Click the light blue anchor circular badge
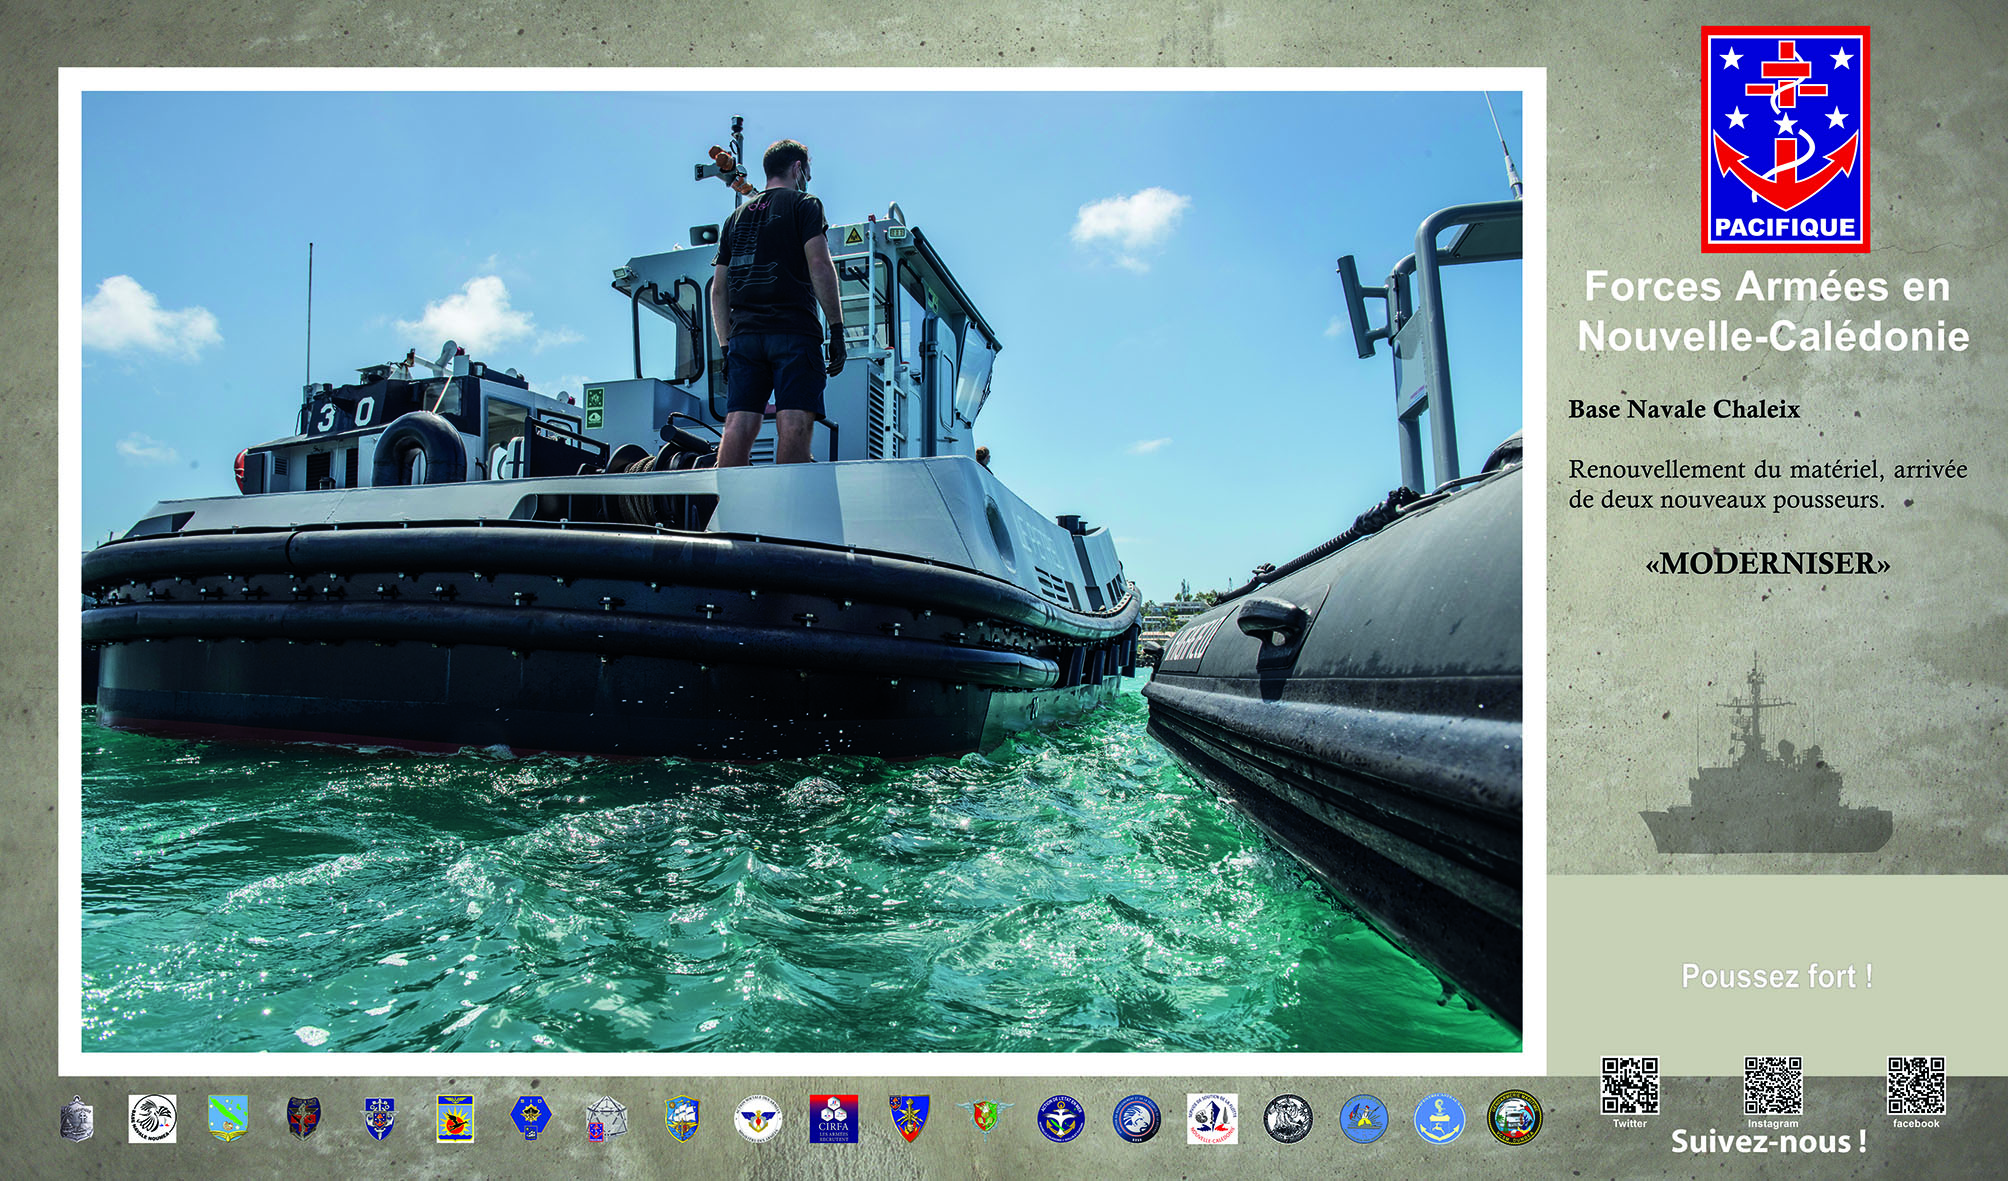The height and width of the screenshot is (1181, 2008). pos(1439,1118)
